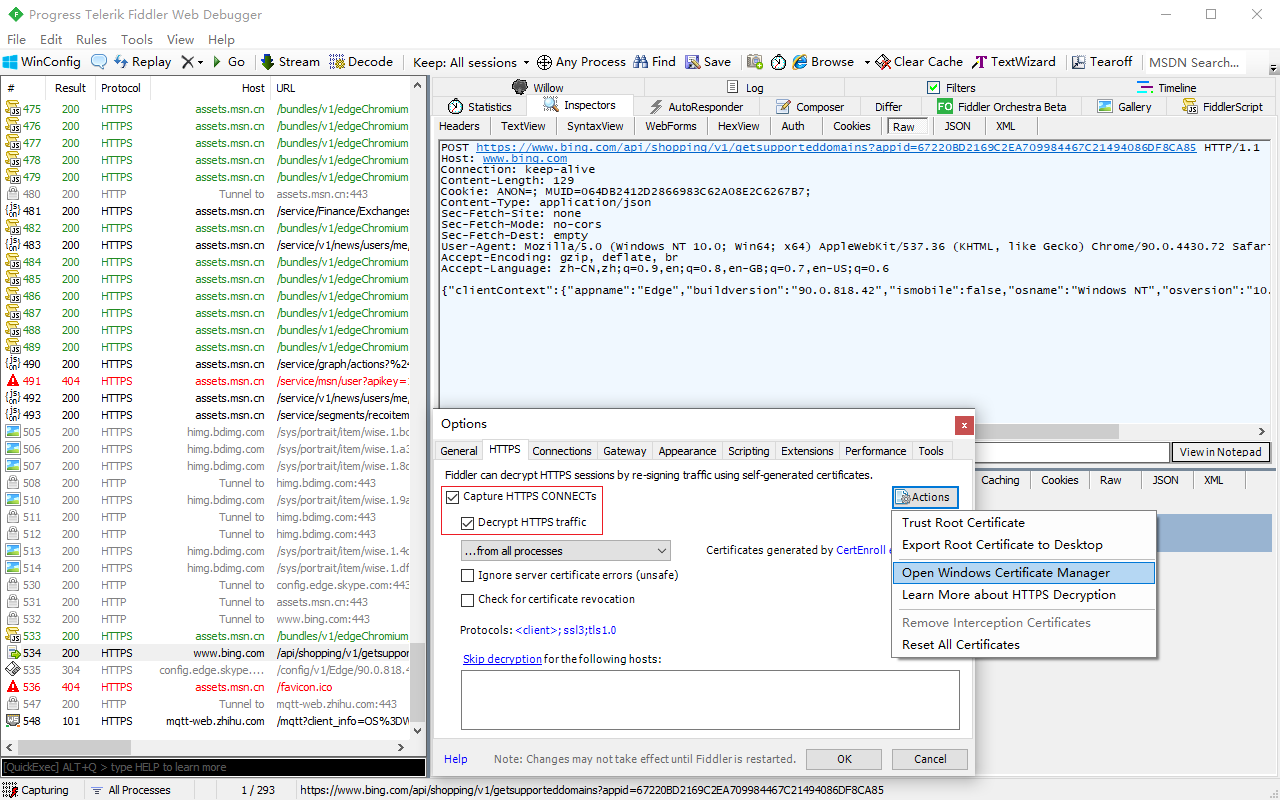Focus the QuickExec command box
The height and width of the screenshot is (800, 1280).
(x=213, y=767)
